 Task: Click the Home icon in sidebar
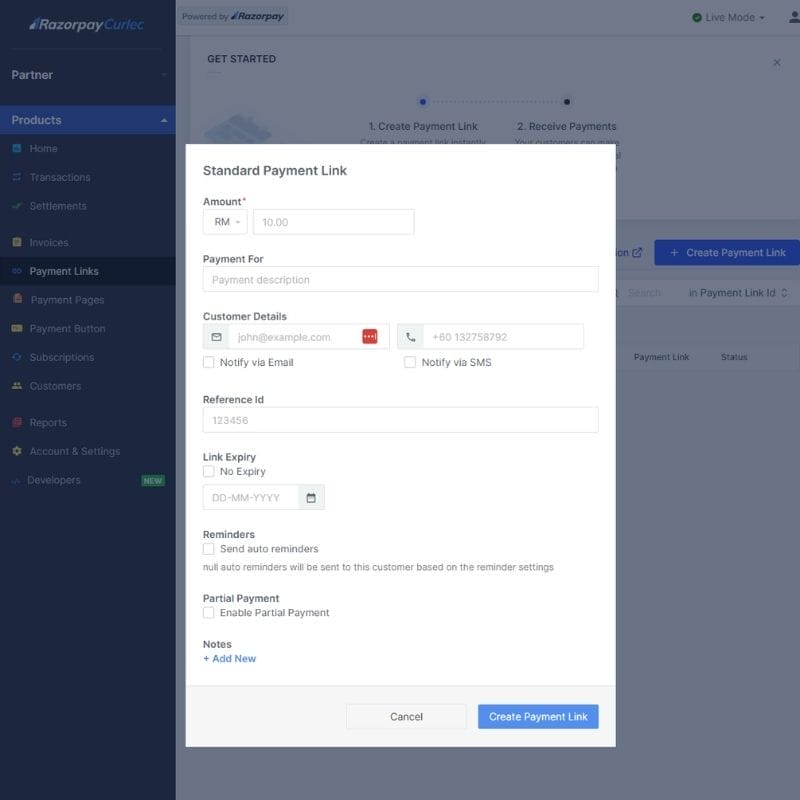tap(17, 148)
